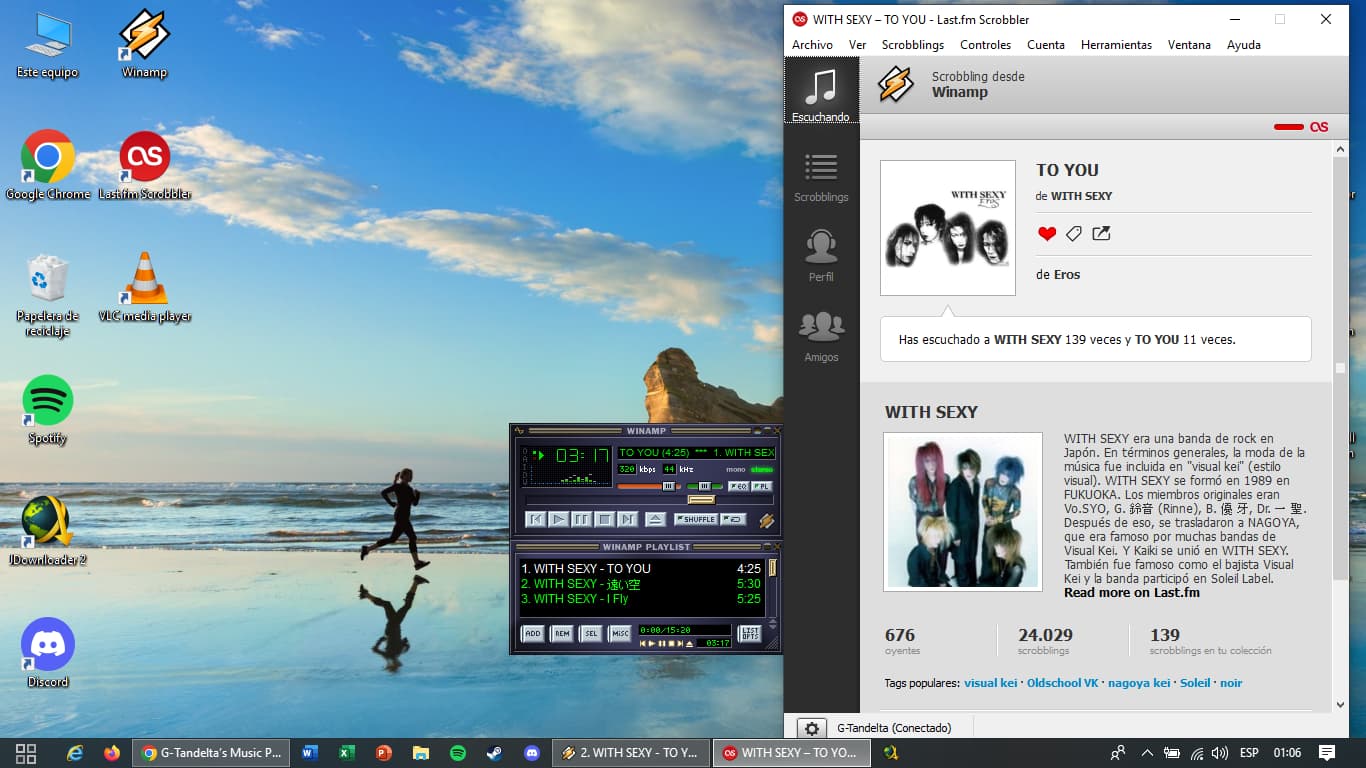The image size is (1366, 768).
Task: Adjust the Winamp balance slider
Action: pos(704,486)
